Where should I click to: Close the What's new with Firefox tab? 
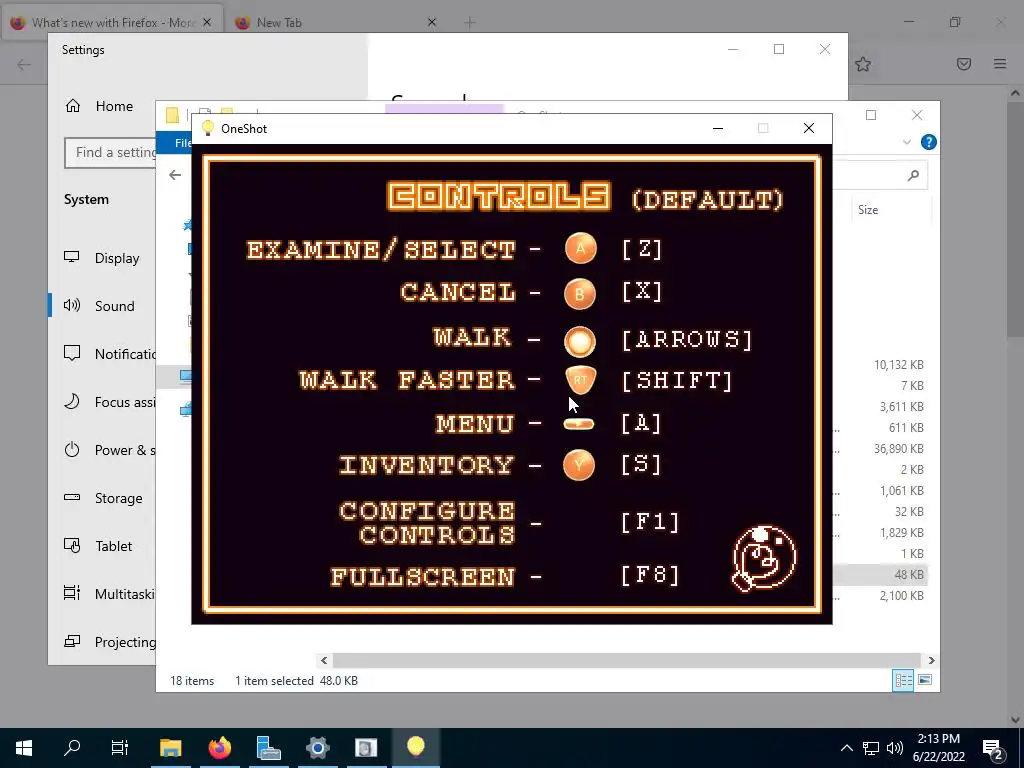(x=207, y=22)
